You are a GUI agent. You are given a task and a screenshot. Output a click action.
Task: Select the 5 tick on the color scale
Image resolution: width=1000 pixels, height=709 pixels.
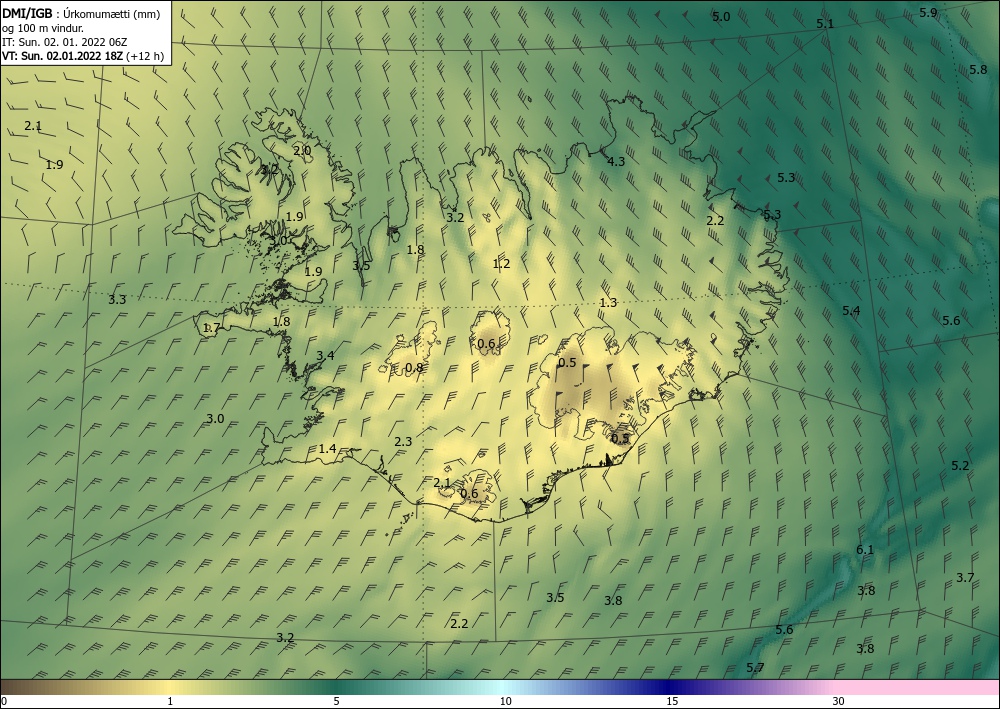(x=336, y=702)
